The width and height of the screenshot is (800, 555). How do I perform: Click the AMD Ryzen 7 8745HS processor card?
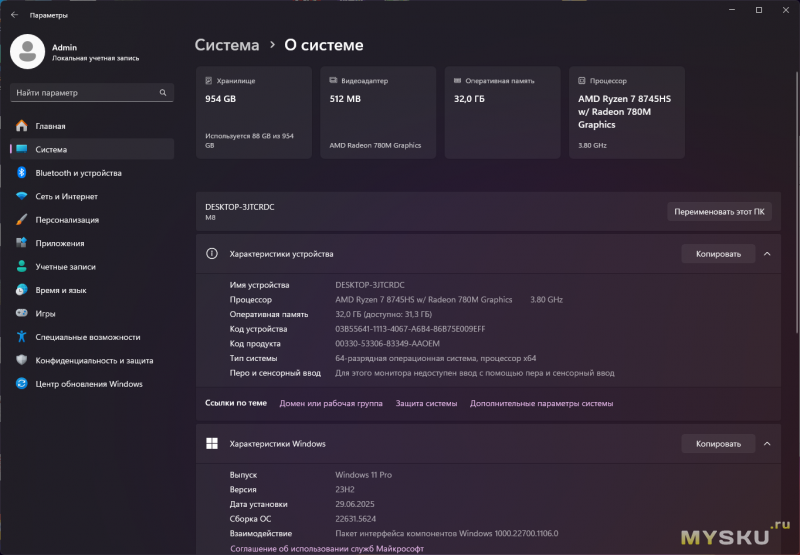pyautogui.click(x=627, y=112)
